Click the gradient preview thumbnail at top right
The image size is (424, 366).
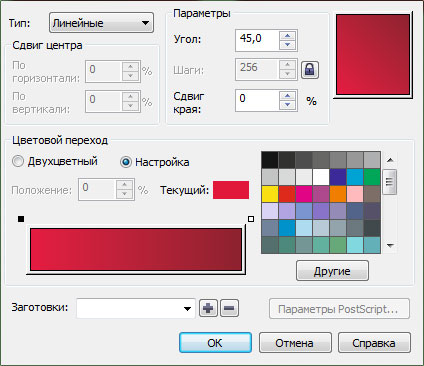(373, 54)
